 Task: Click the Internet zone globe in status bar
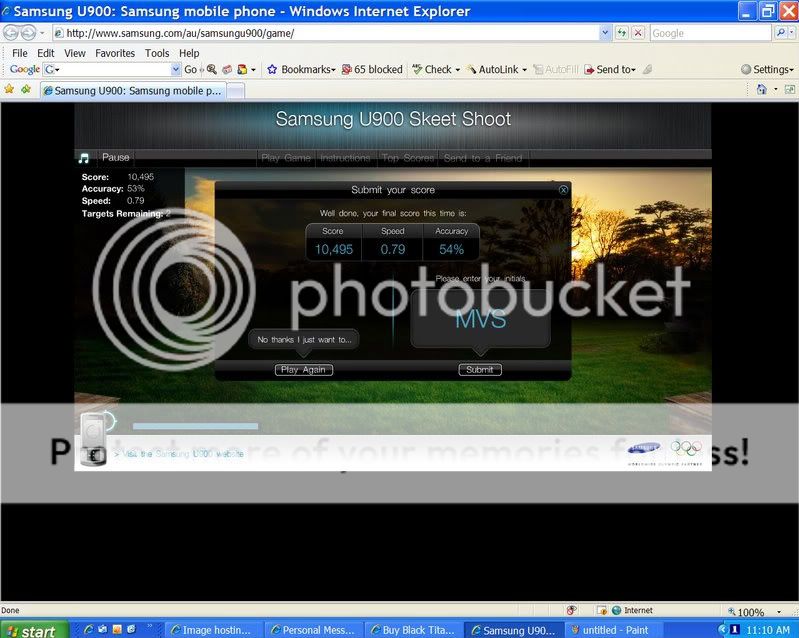[617, 610]
